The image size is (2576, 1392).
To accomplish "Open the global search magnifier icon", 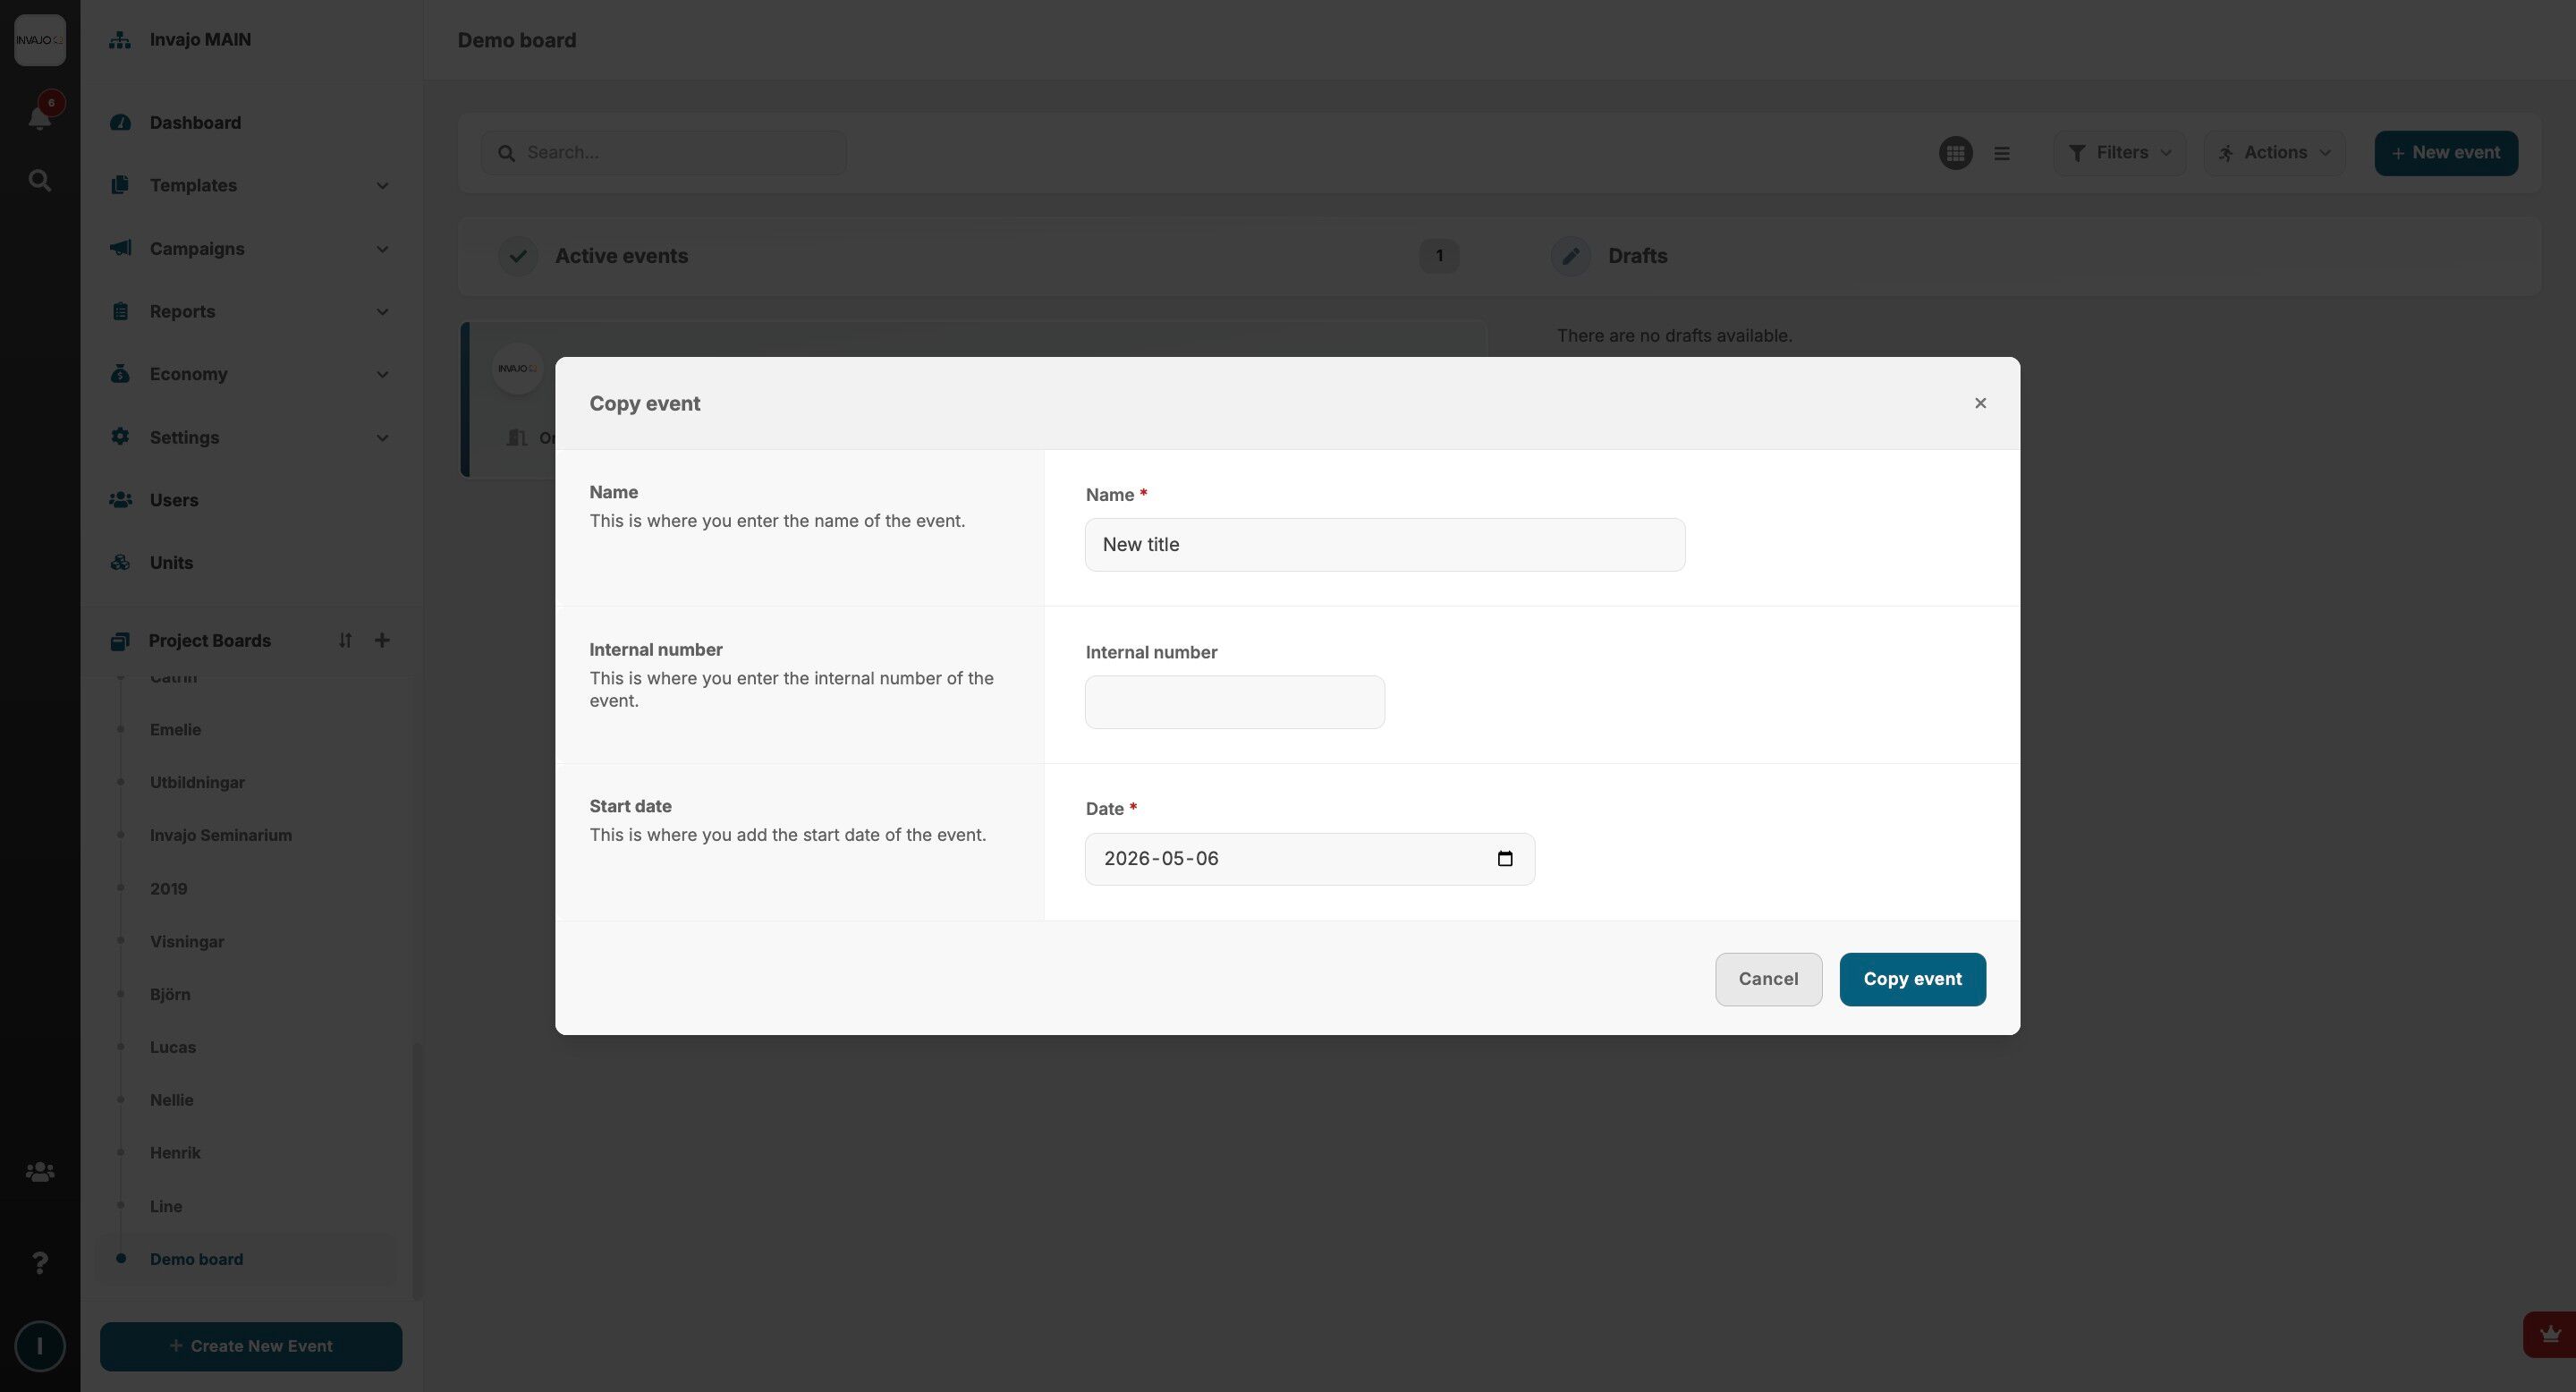I will pyautogui.click(x=39, y=181).
